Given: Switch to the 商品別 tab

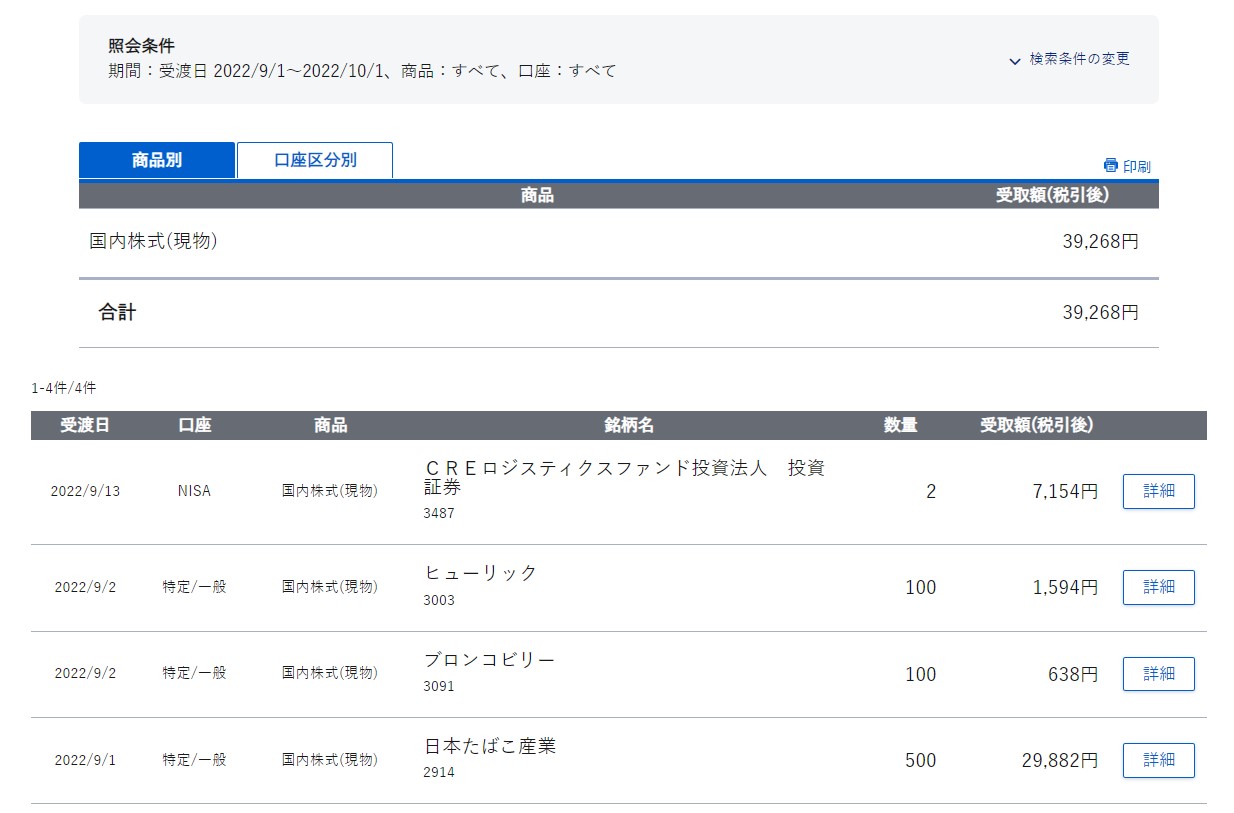Looking at the screenshot, I should [x=157, y=160].
